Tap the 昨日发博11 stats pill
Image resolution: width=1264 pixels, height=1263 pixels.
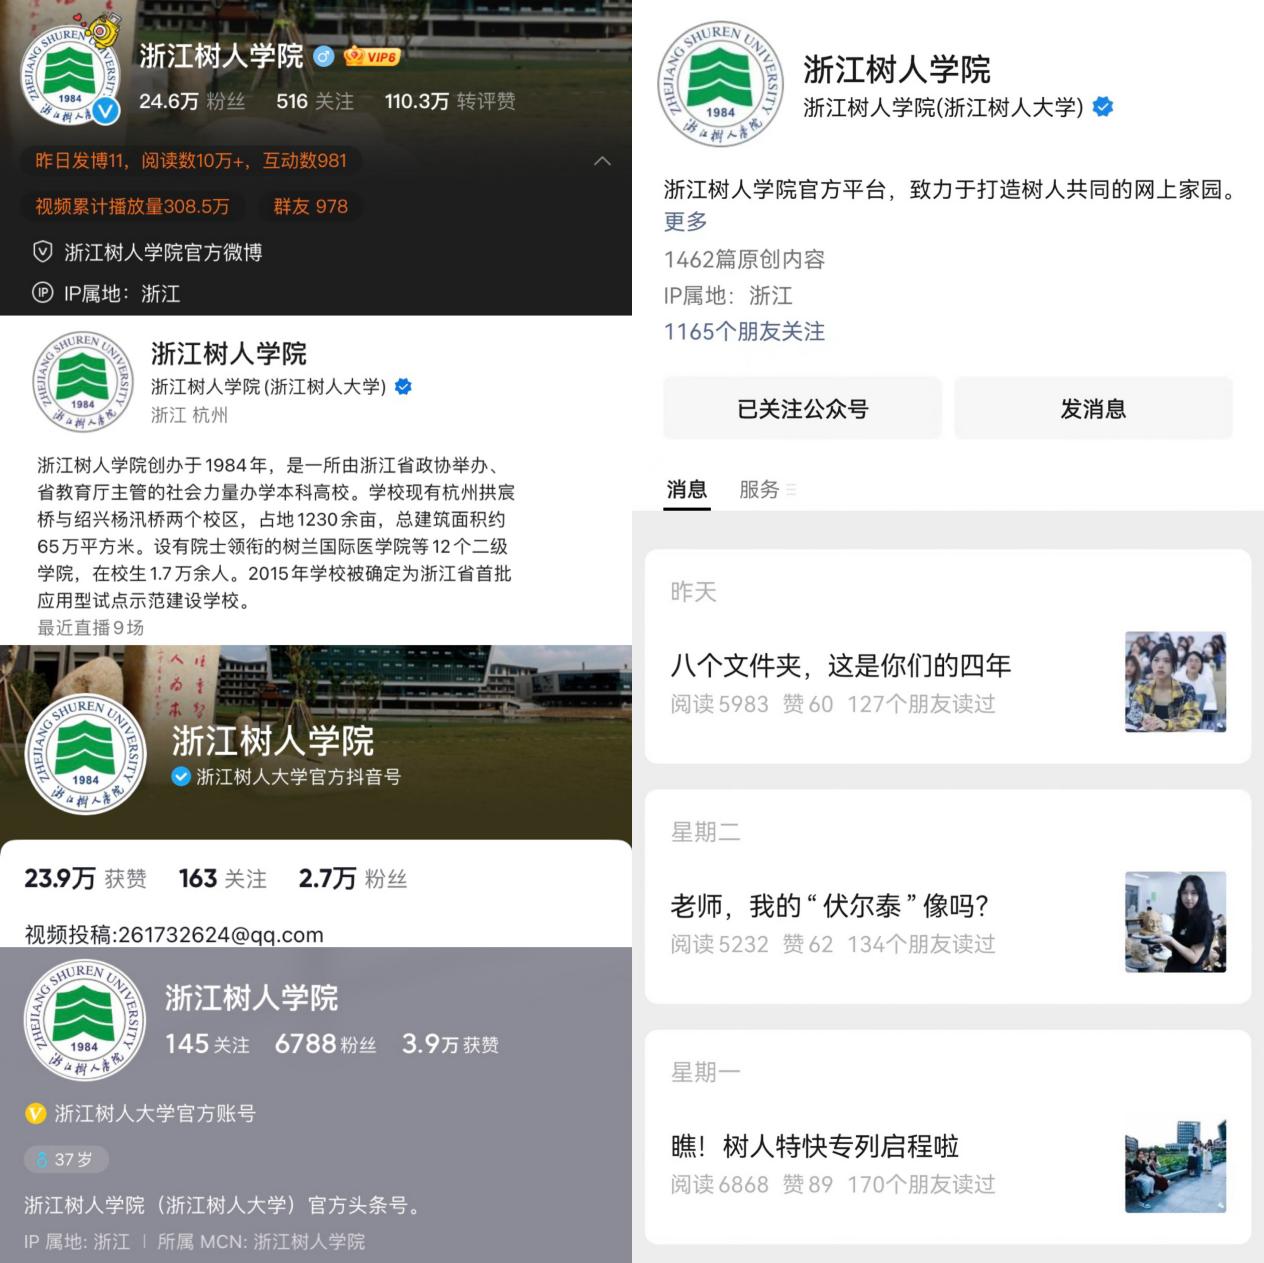(190, 161)
